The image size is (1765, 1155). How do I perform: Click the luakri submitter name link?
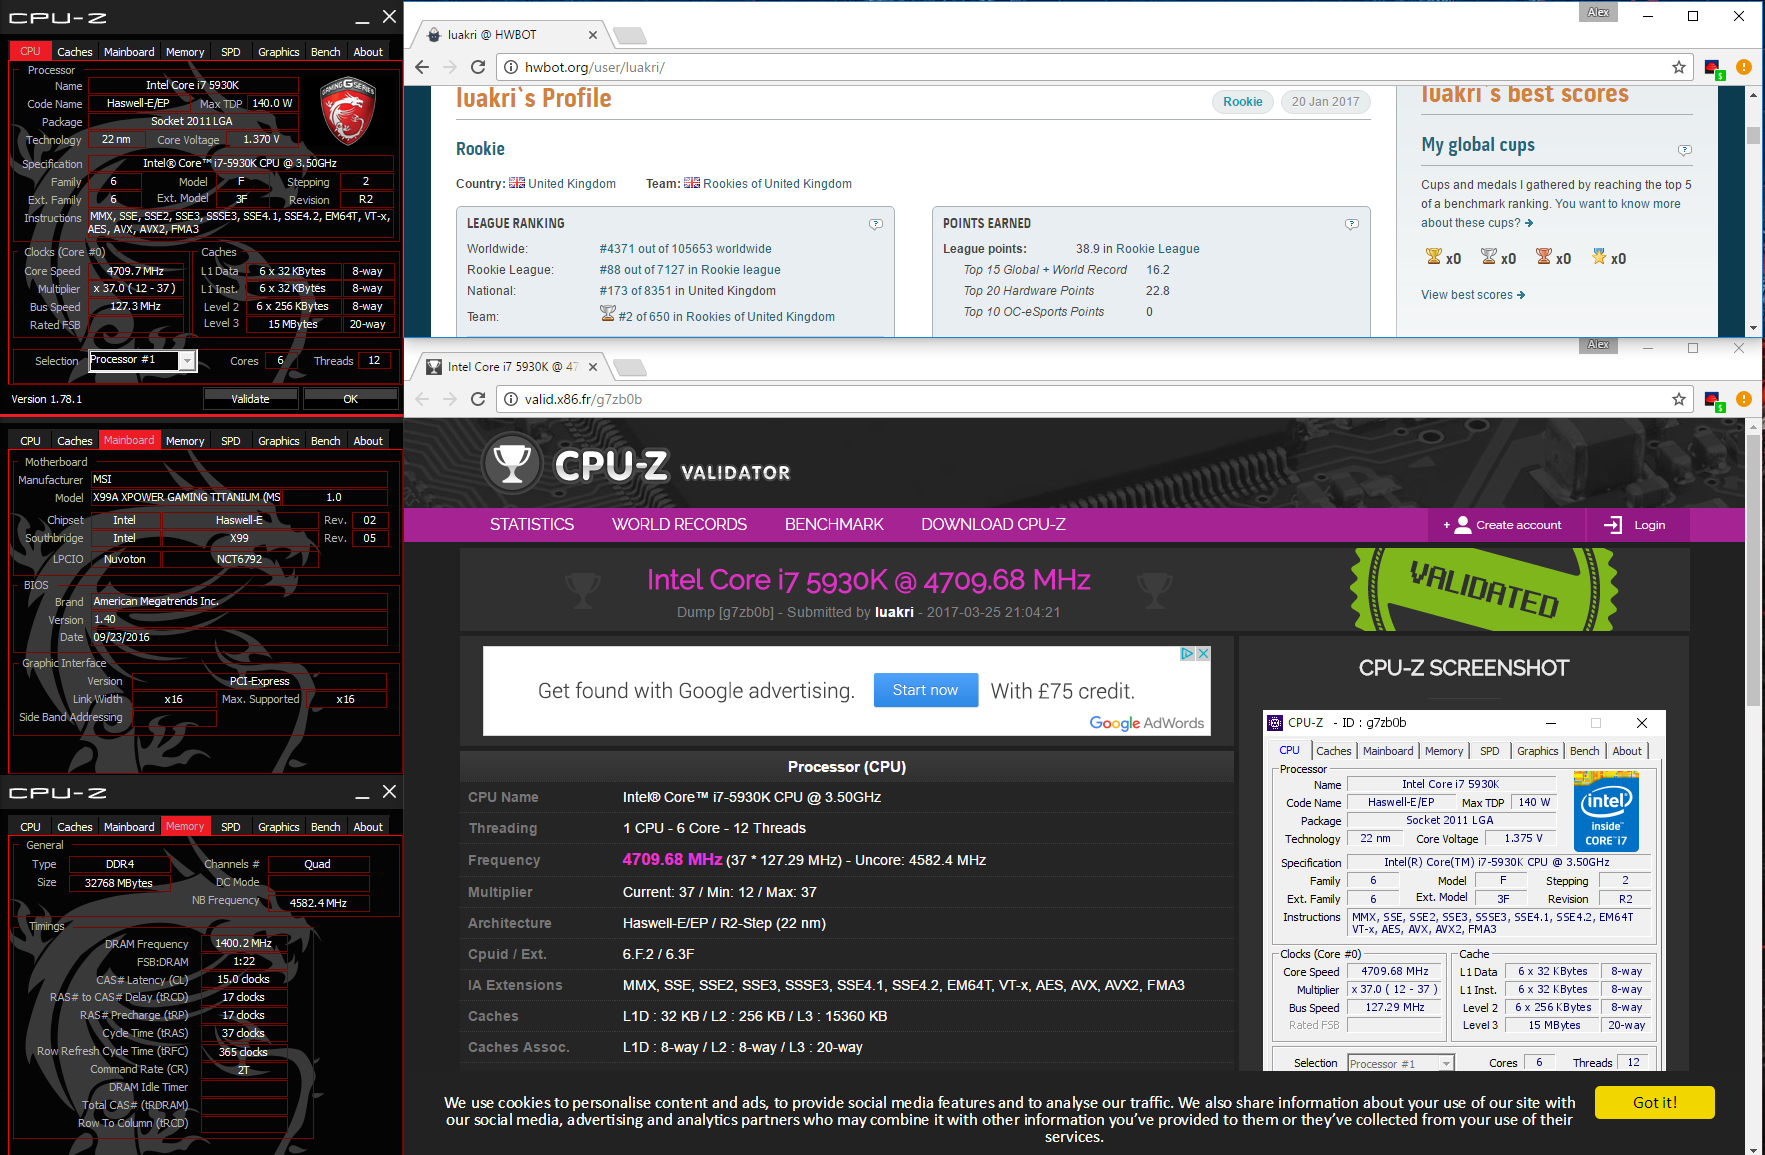click(894, 612)
